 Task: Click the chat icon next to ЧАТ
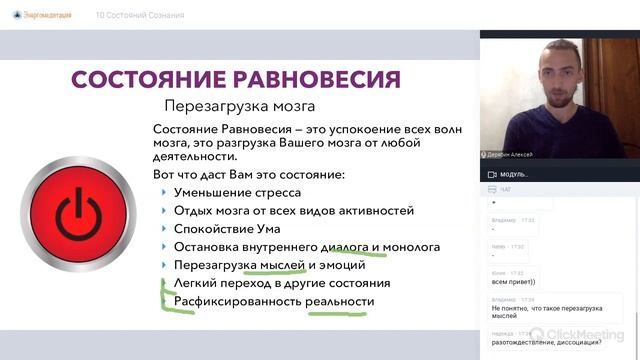point(492,189)
